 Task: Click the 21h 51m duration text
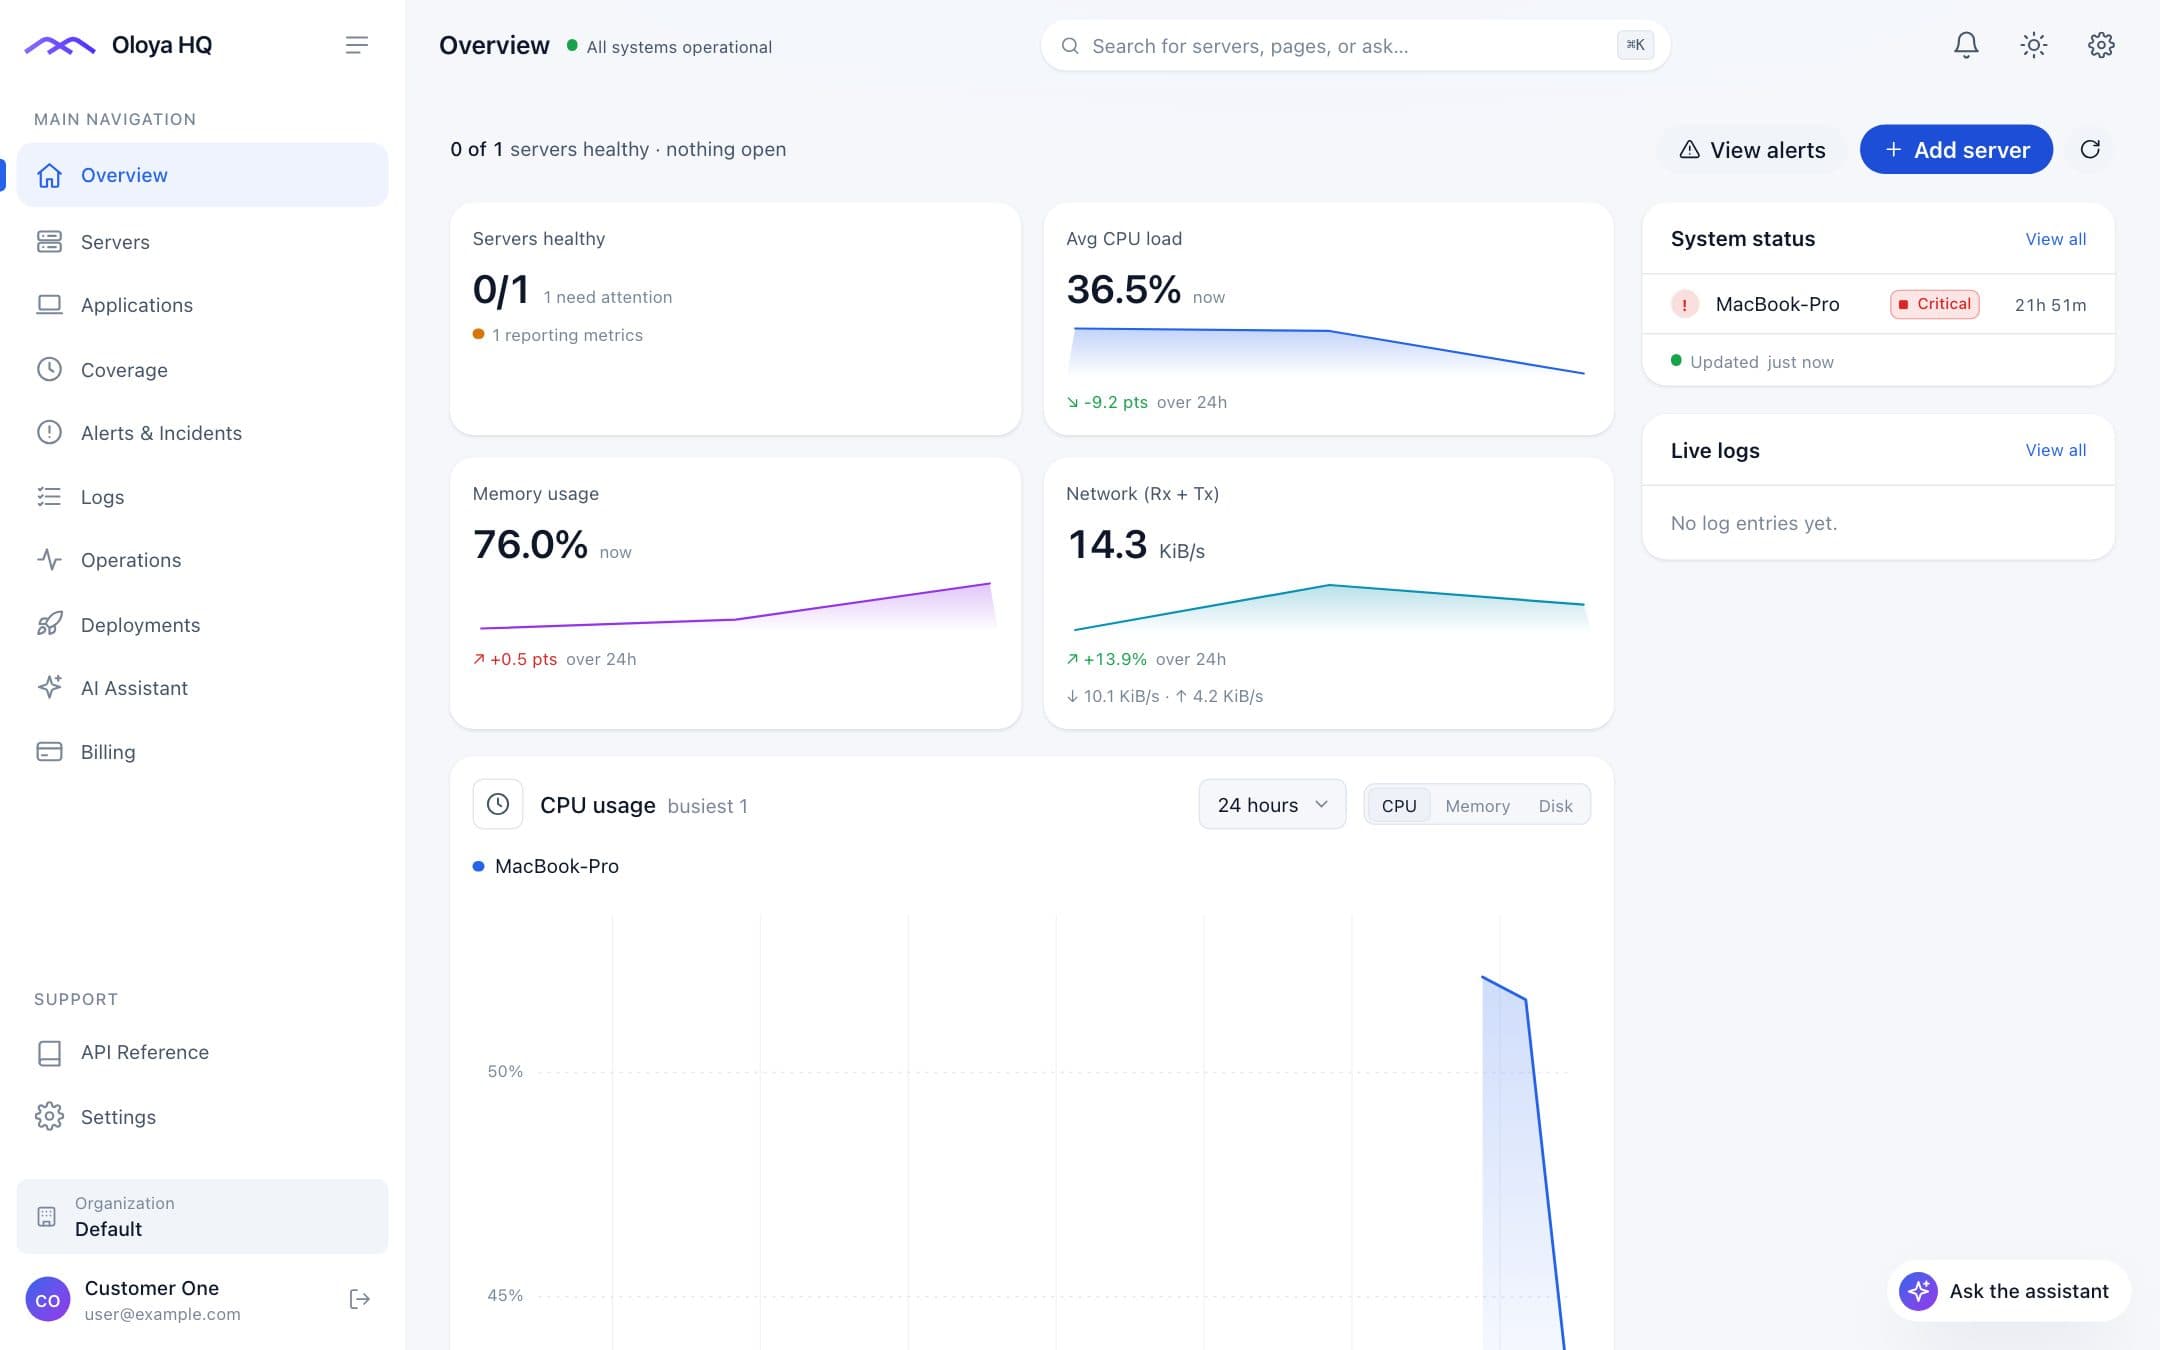click(2050, 305)
